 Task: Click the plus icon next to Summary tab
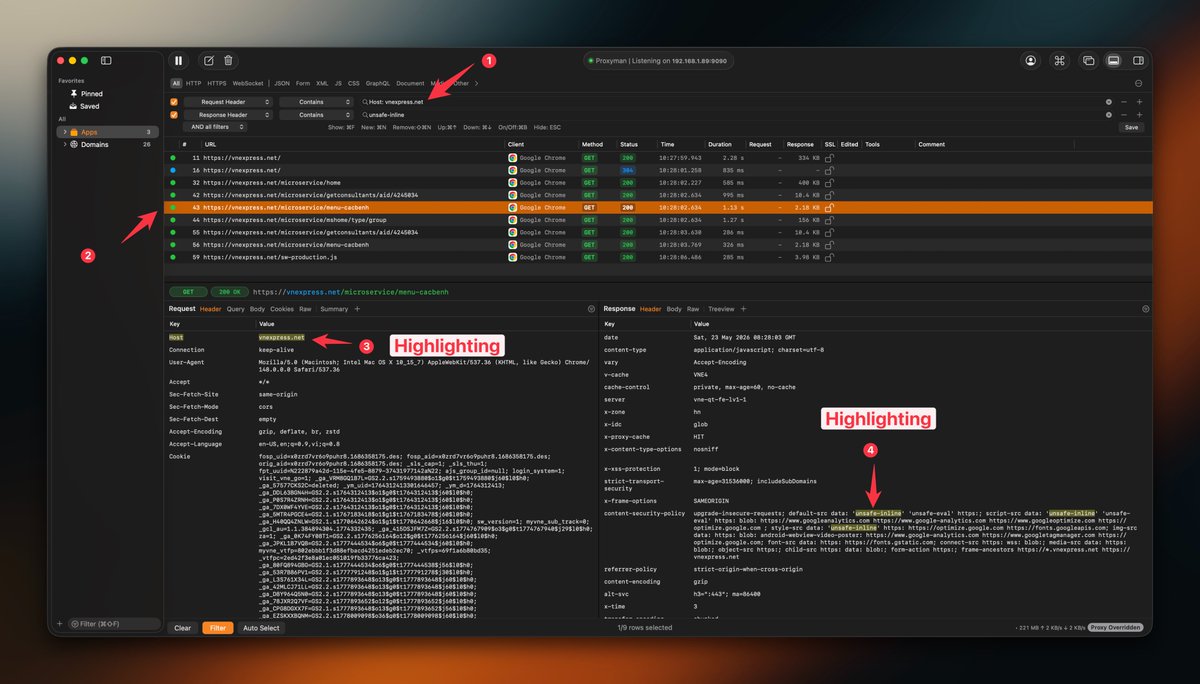tap(357, 309)
